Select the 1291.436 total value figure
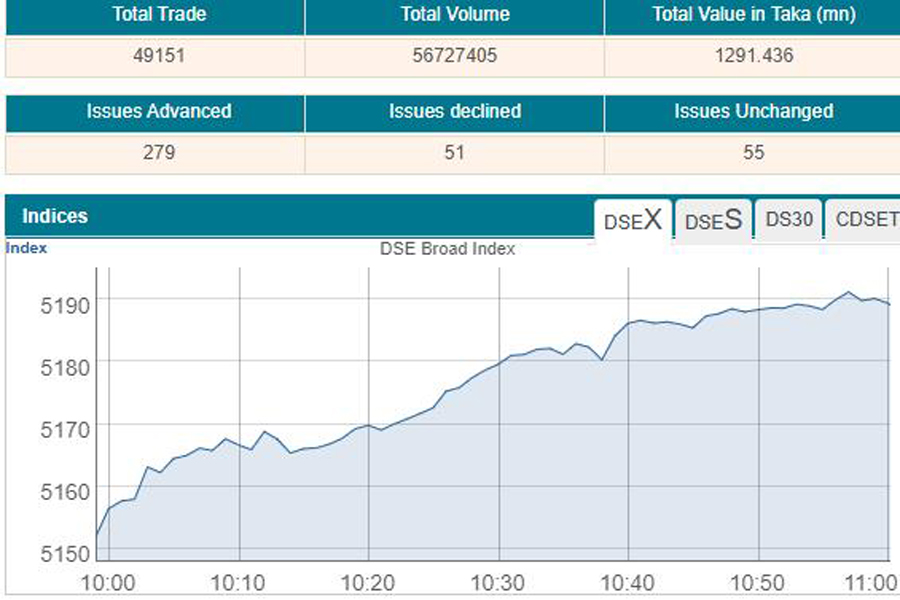 point(750,56)
